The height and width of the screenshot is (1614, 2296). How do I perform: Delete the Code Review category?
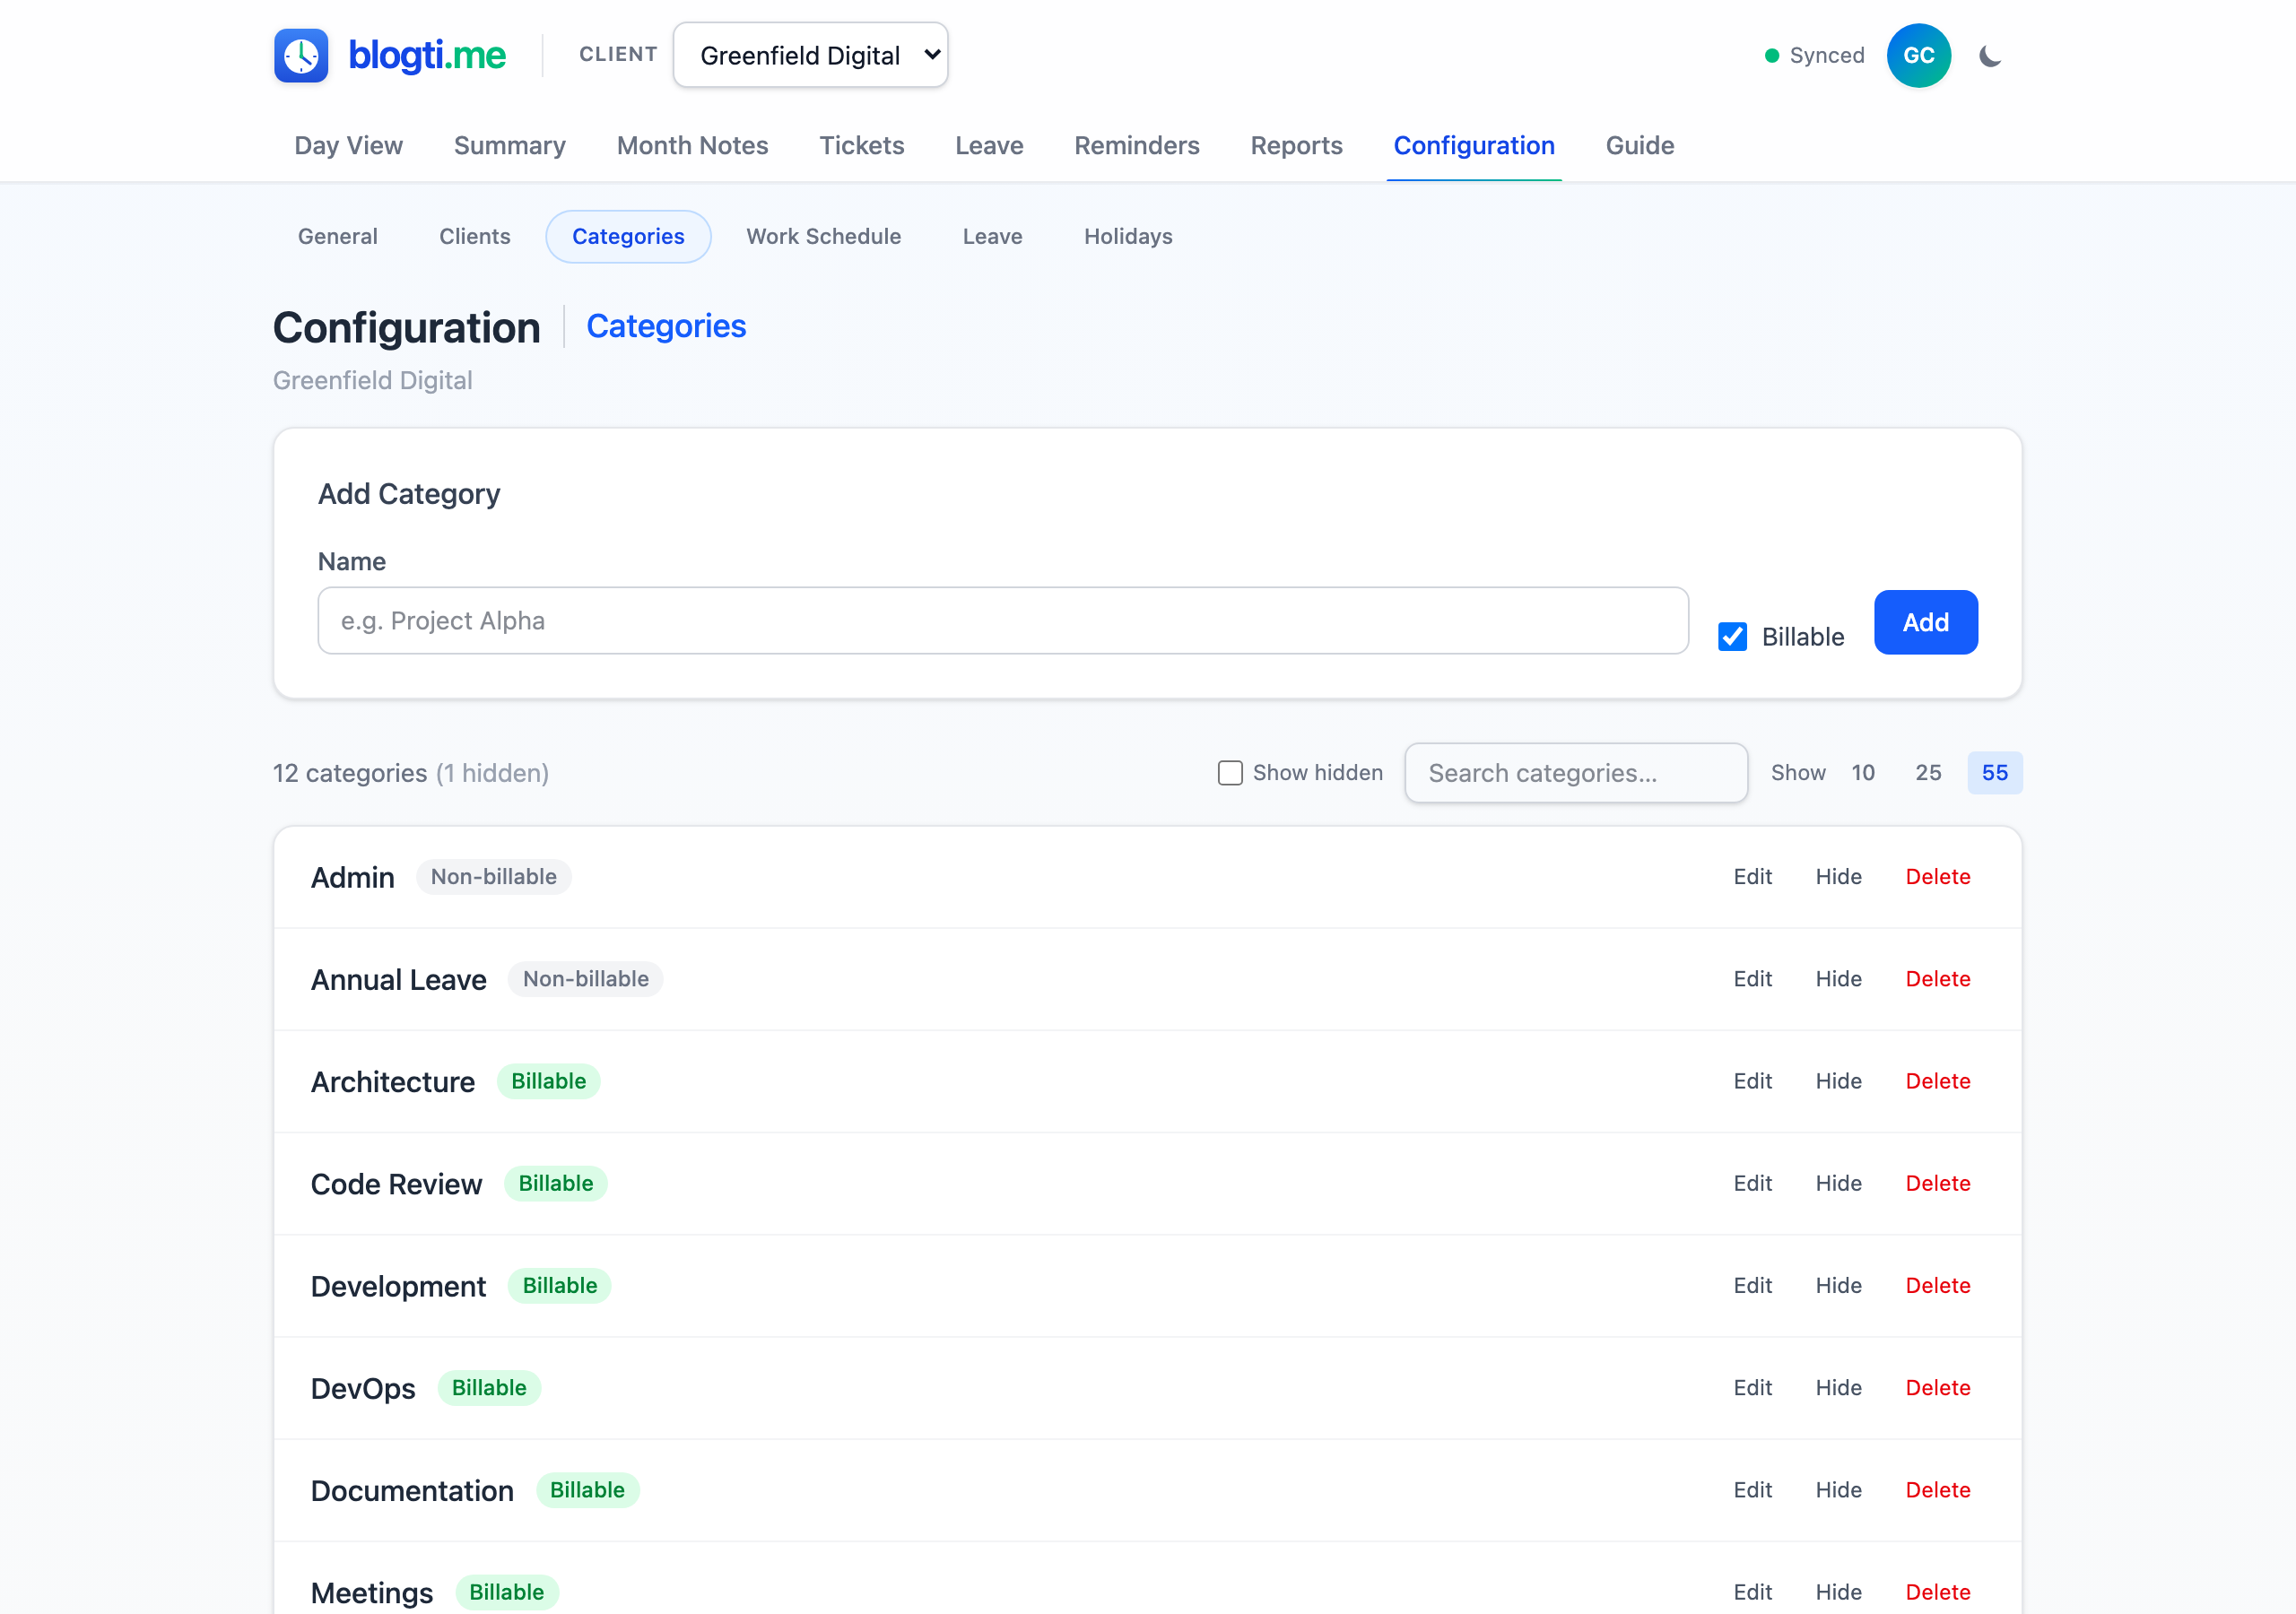[1937, 1183]
